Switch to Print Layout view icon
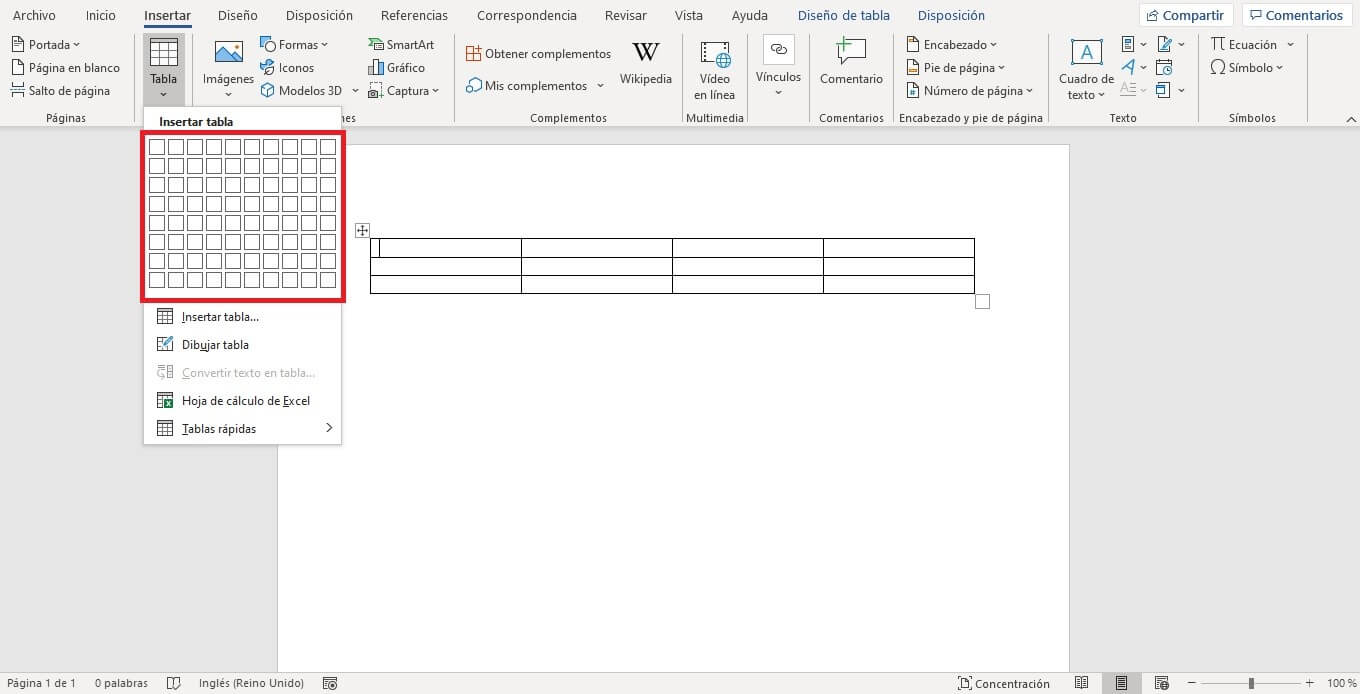Image resolution: width=1360 pixels, height=694 pixels. [1121, 683]
